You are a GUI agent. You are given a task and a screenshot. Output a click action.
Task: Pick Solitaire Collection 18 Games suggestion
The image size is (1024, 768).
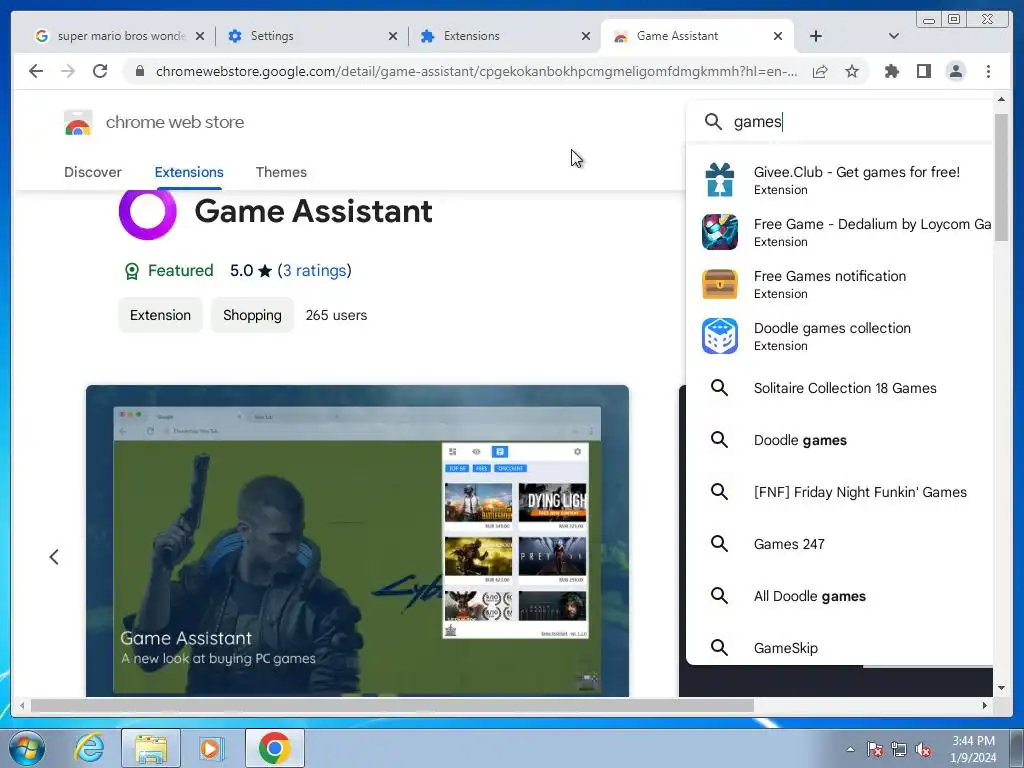[839, 389]
